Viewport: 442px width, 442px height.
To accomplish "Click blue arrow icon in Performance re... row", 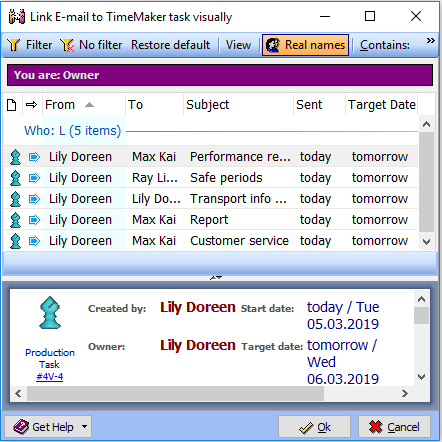I will click(x=34, y=157).
